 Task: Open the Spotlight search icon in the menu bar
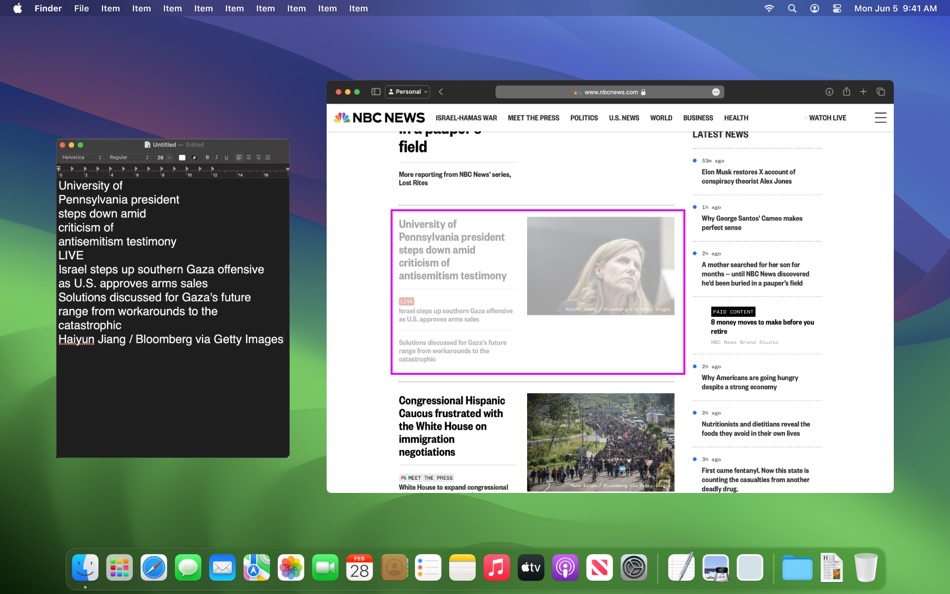click(x=792, y=8)
